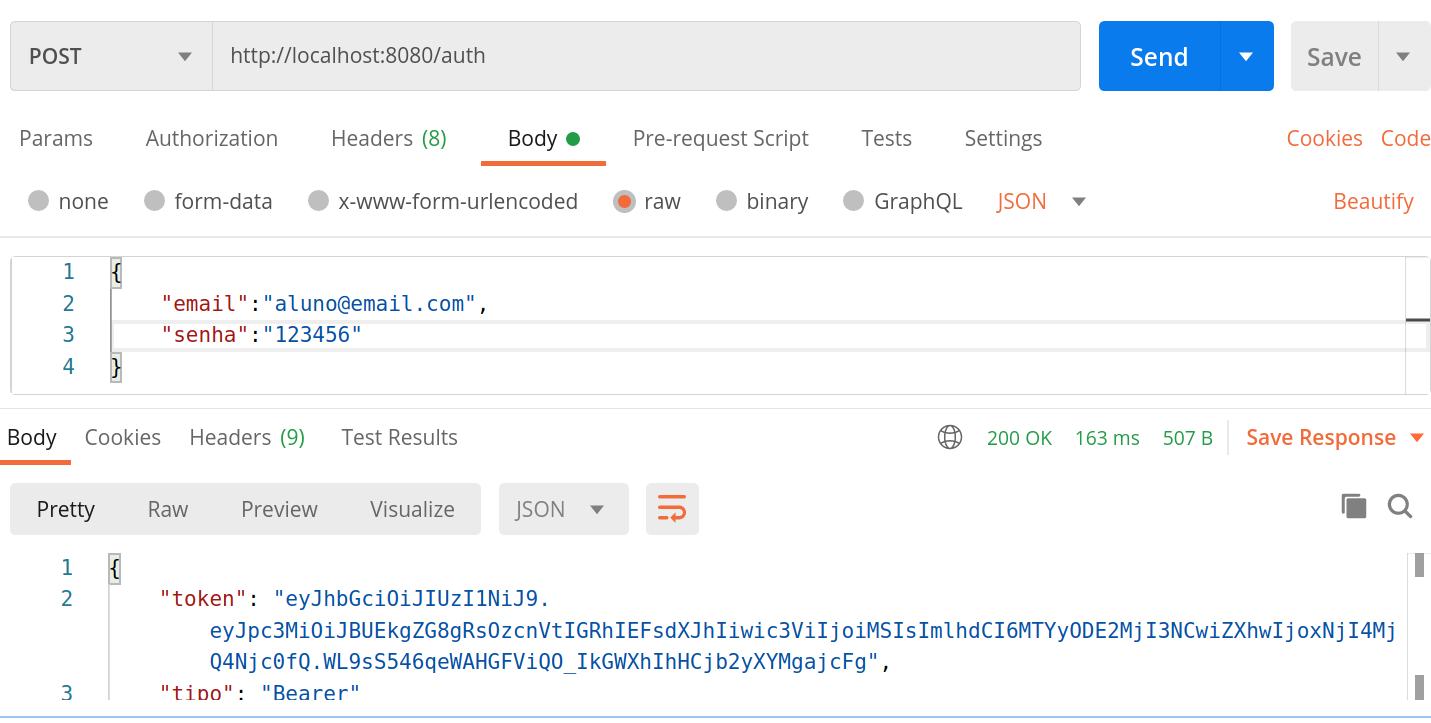Click the Save button

tap(1334, 56)
